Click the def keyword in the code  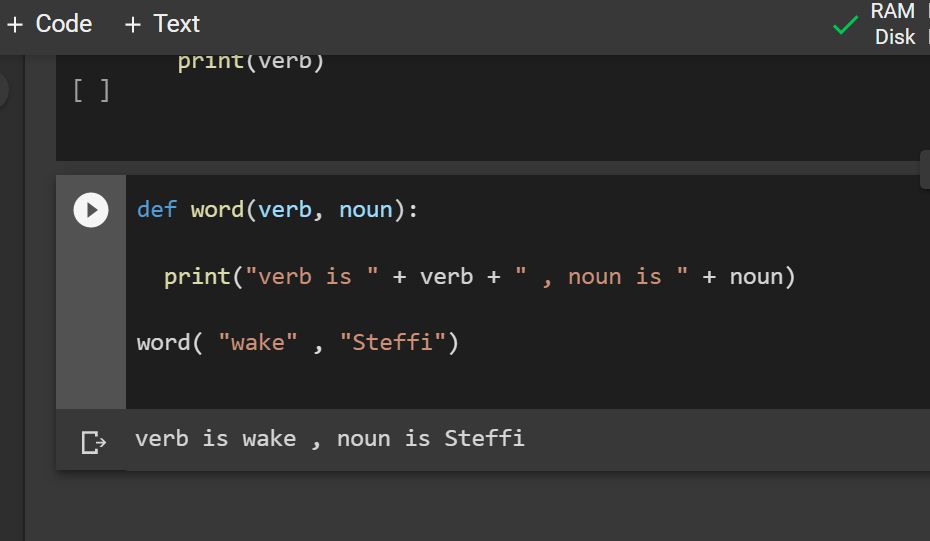[x=157, y=209]
